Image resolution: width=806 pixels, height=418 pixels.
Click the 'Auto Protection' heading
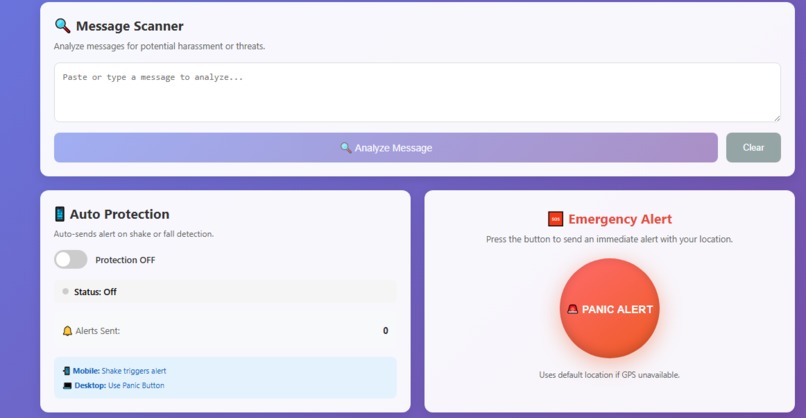point(119,214)
